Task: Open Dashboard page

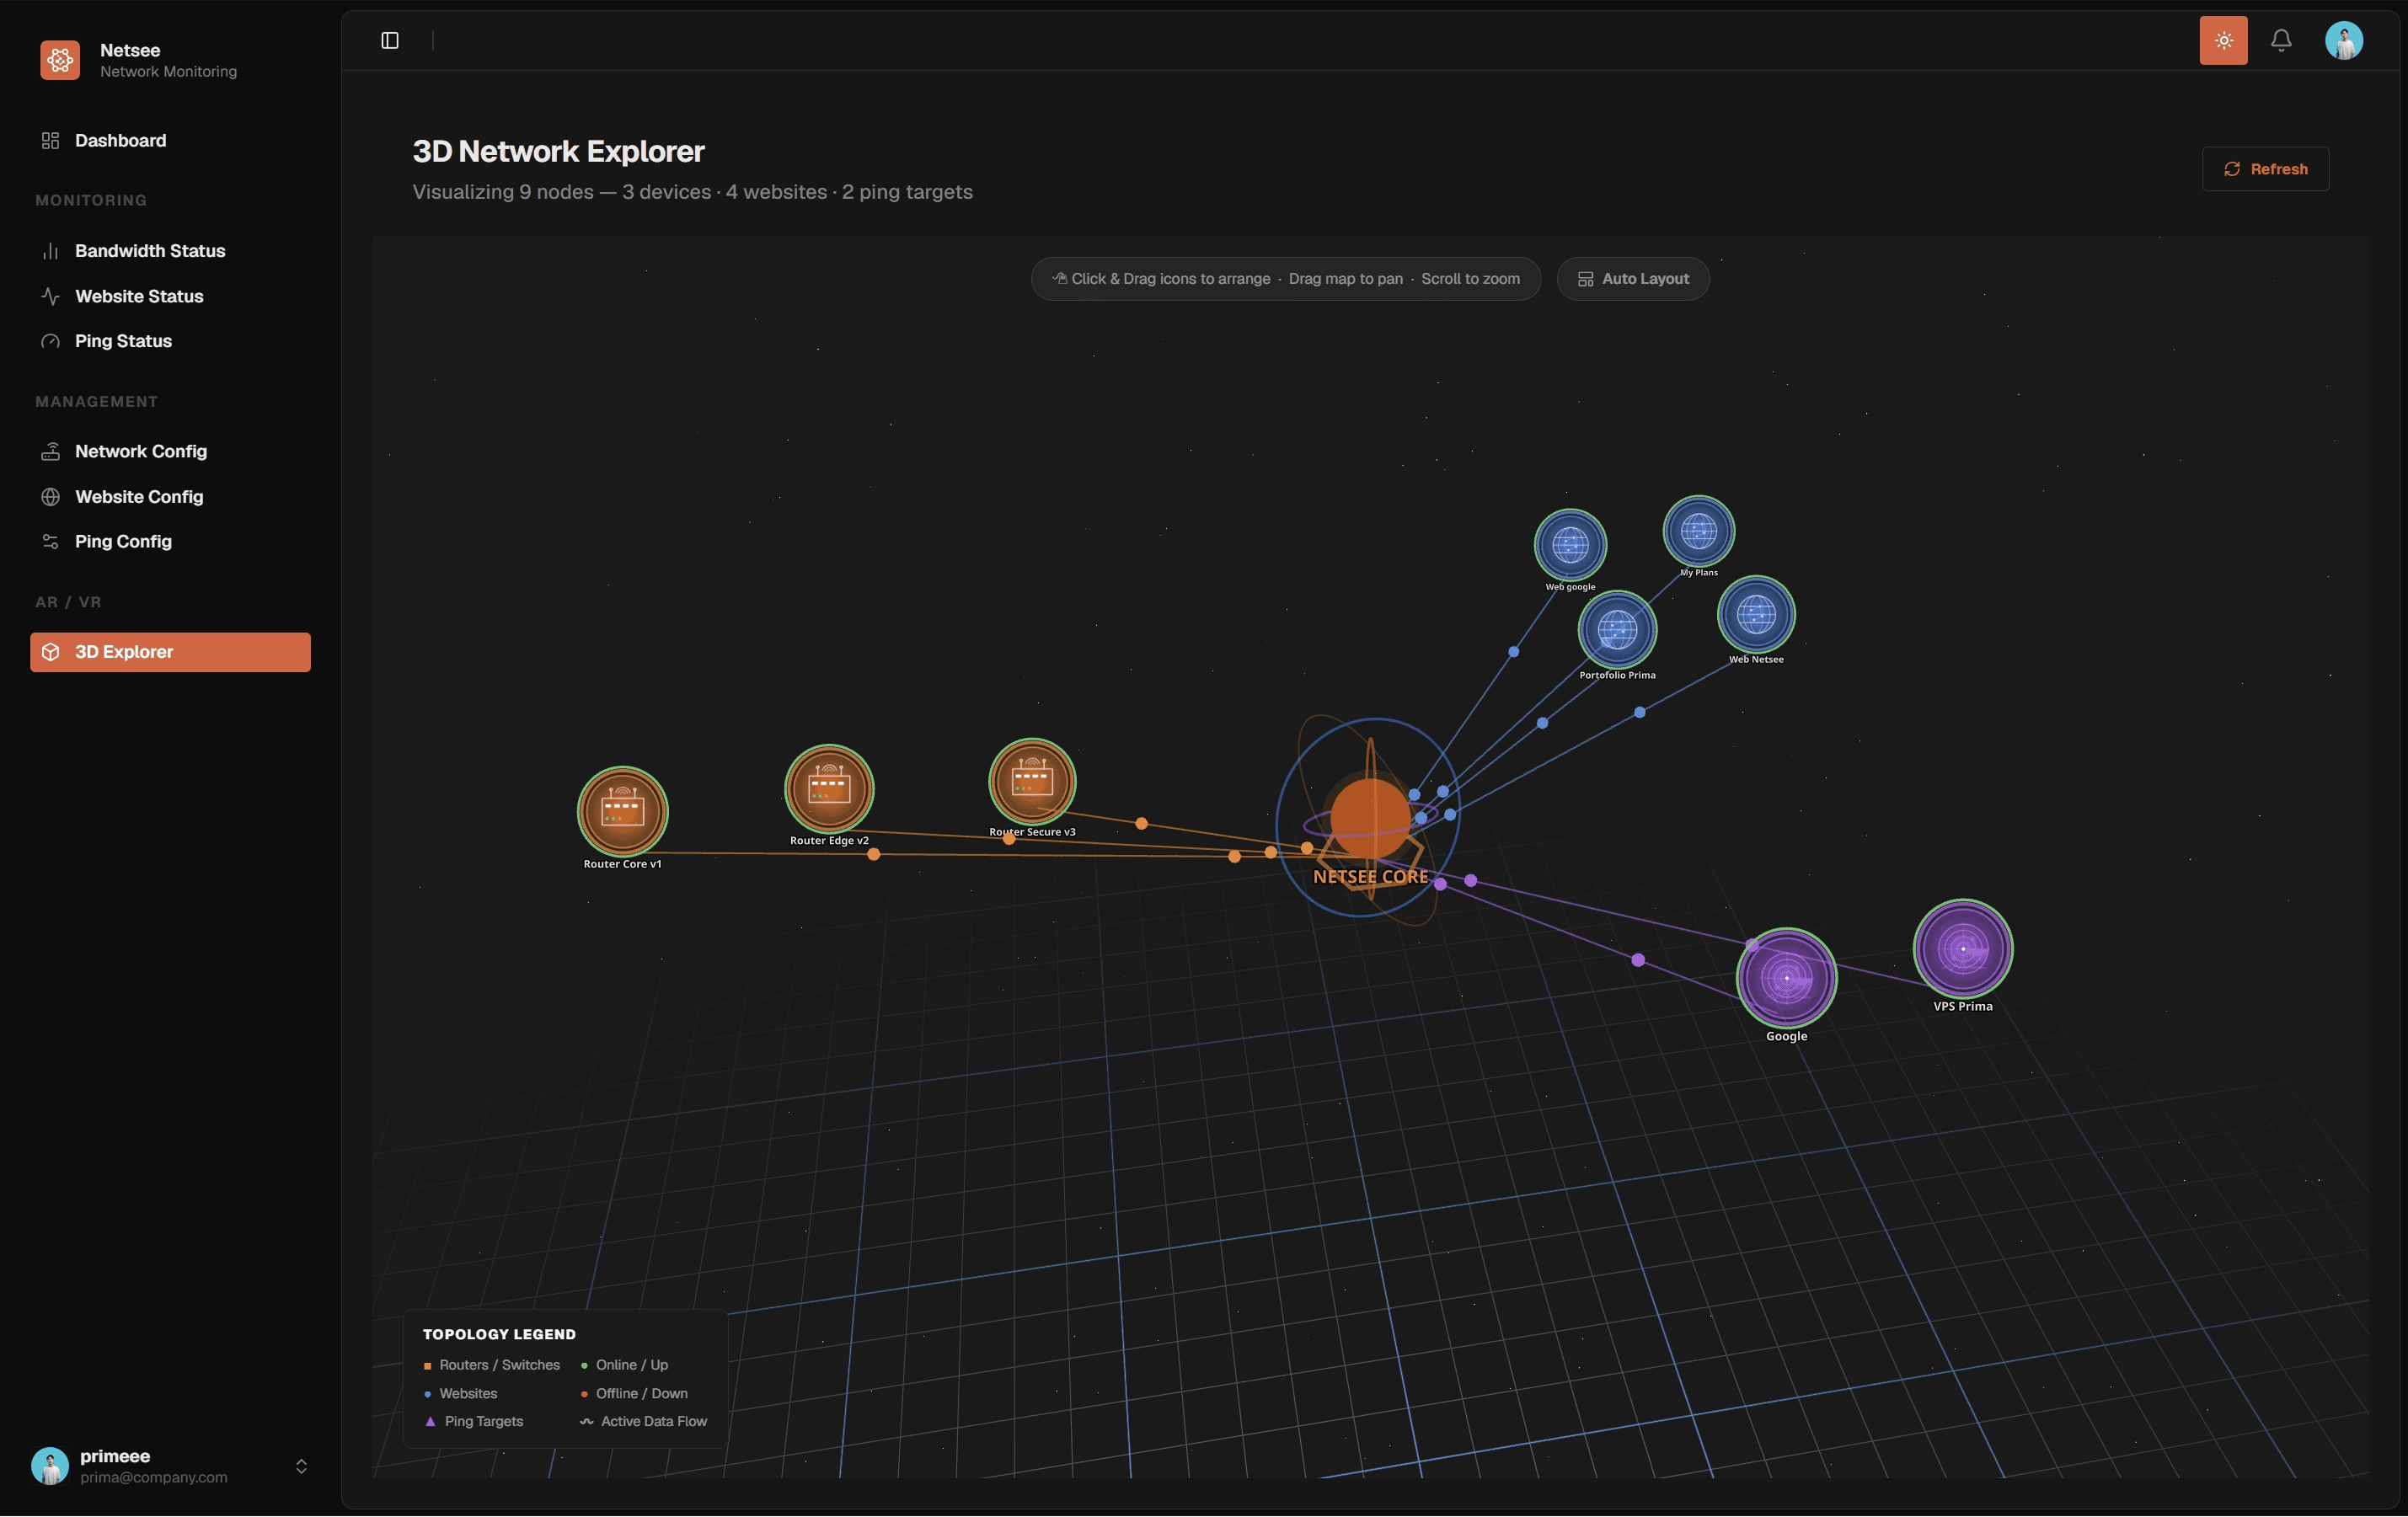Action: [170, 141]
